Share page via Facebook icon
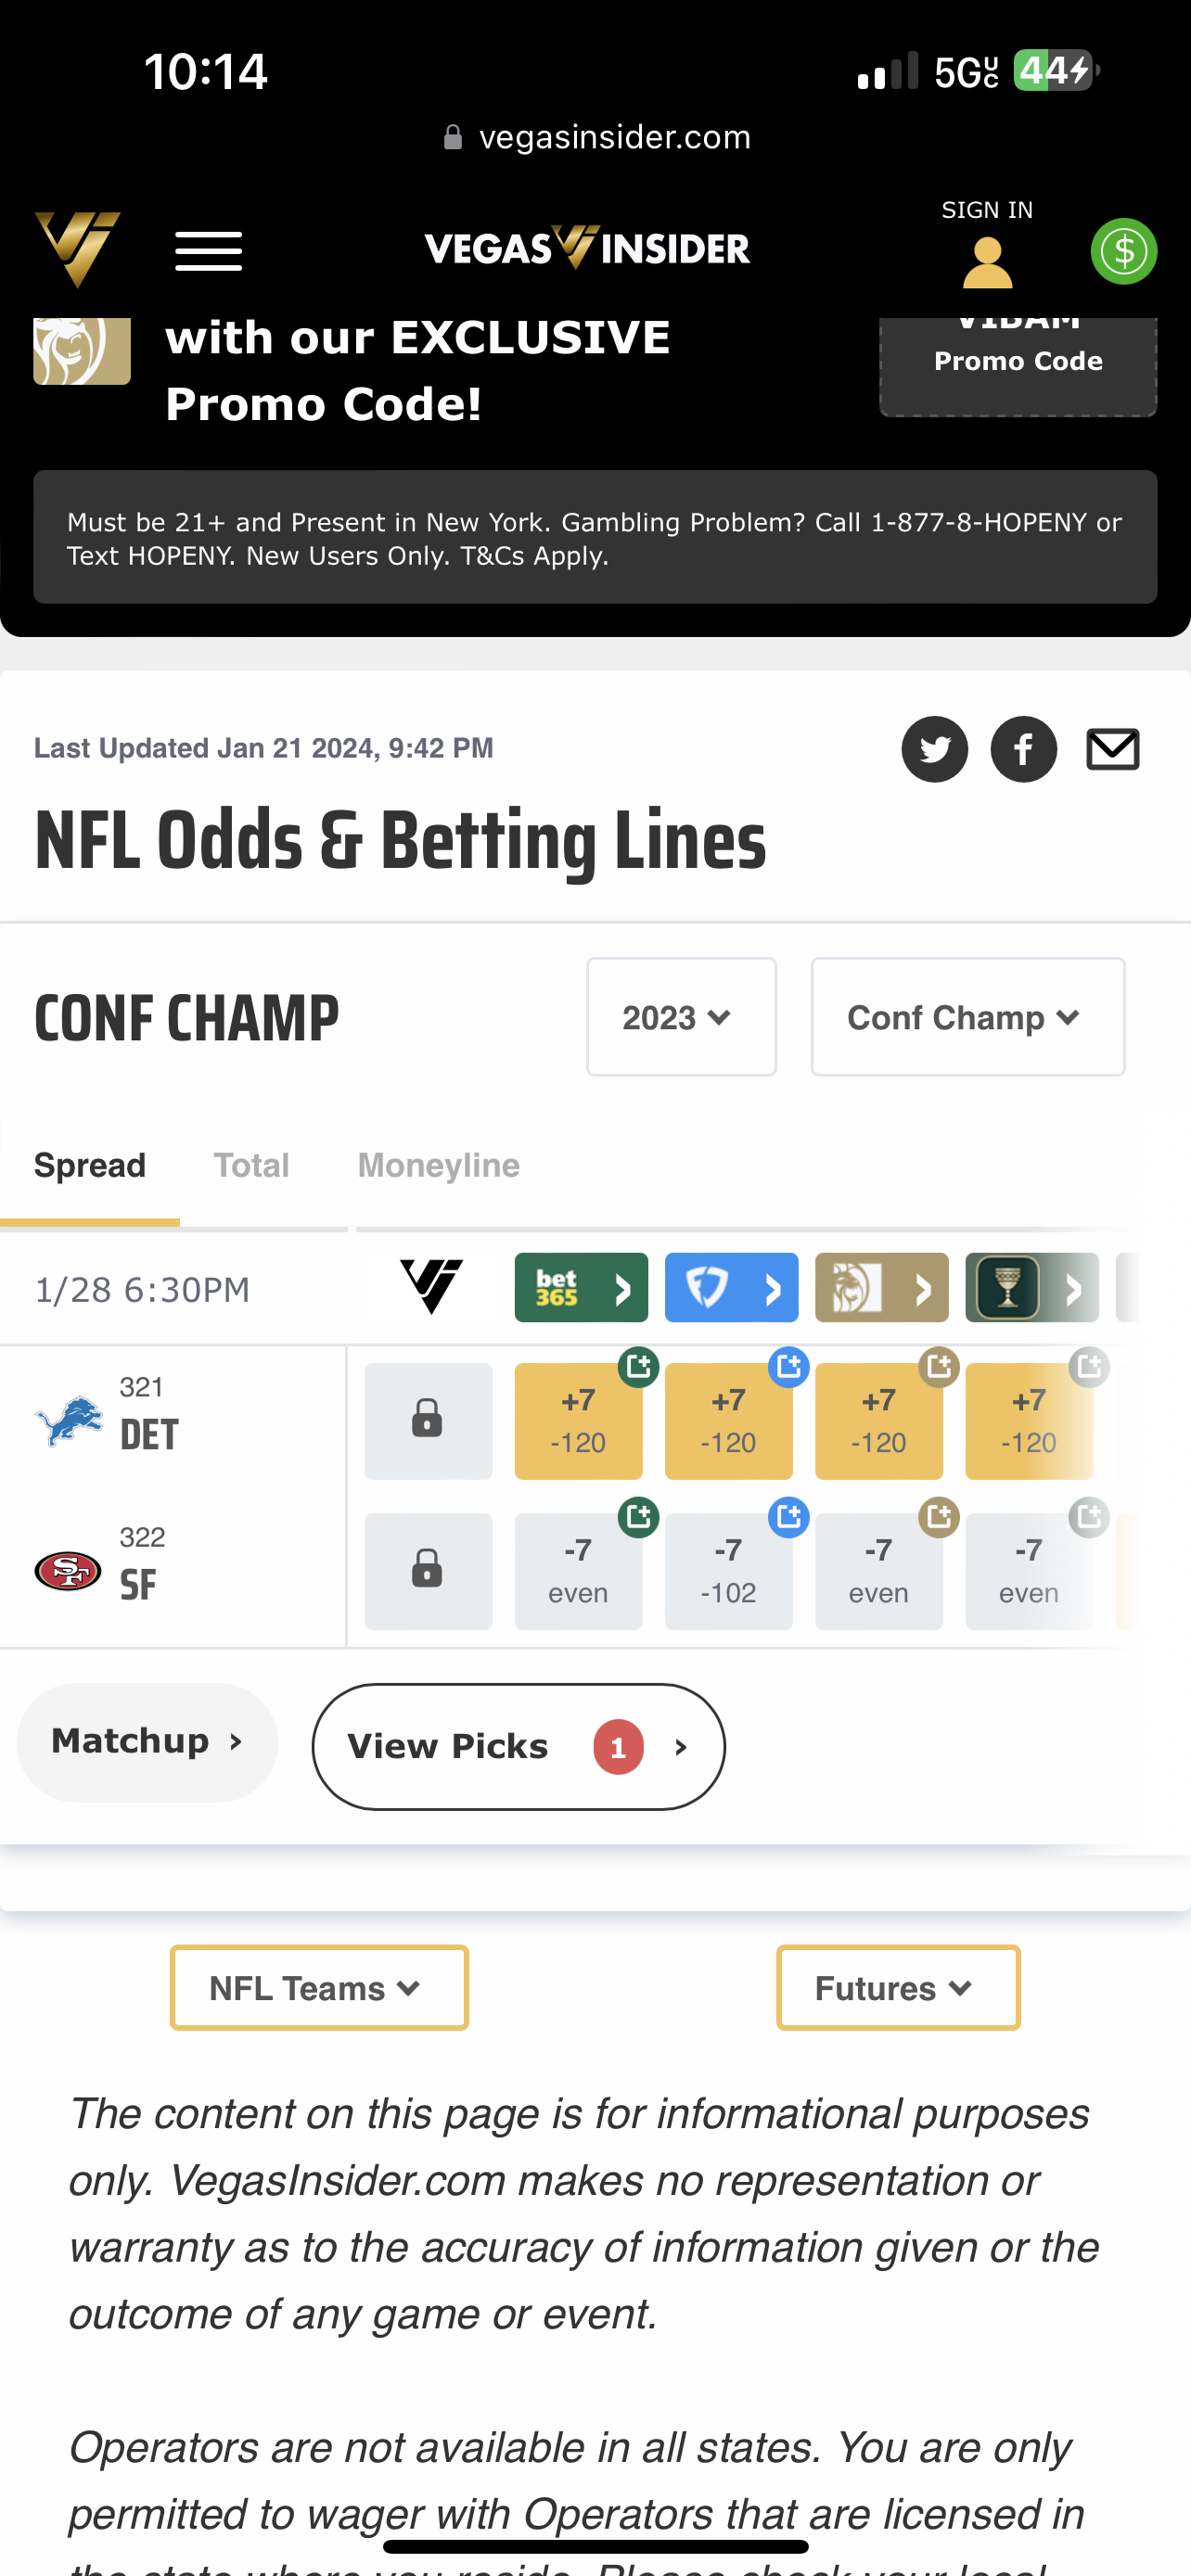This screenshot has width=1191, height=2576. tap(1023, 749)
